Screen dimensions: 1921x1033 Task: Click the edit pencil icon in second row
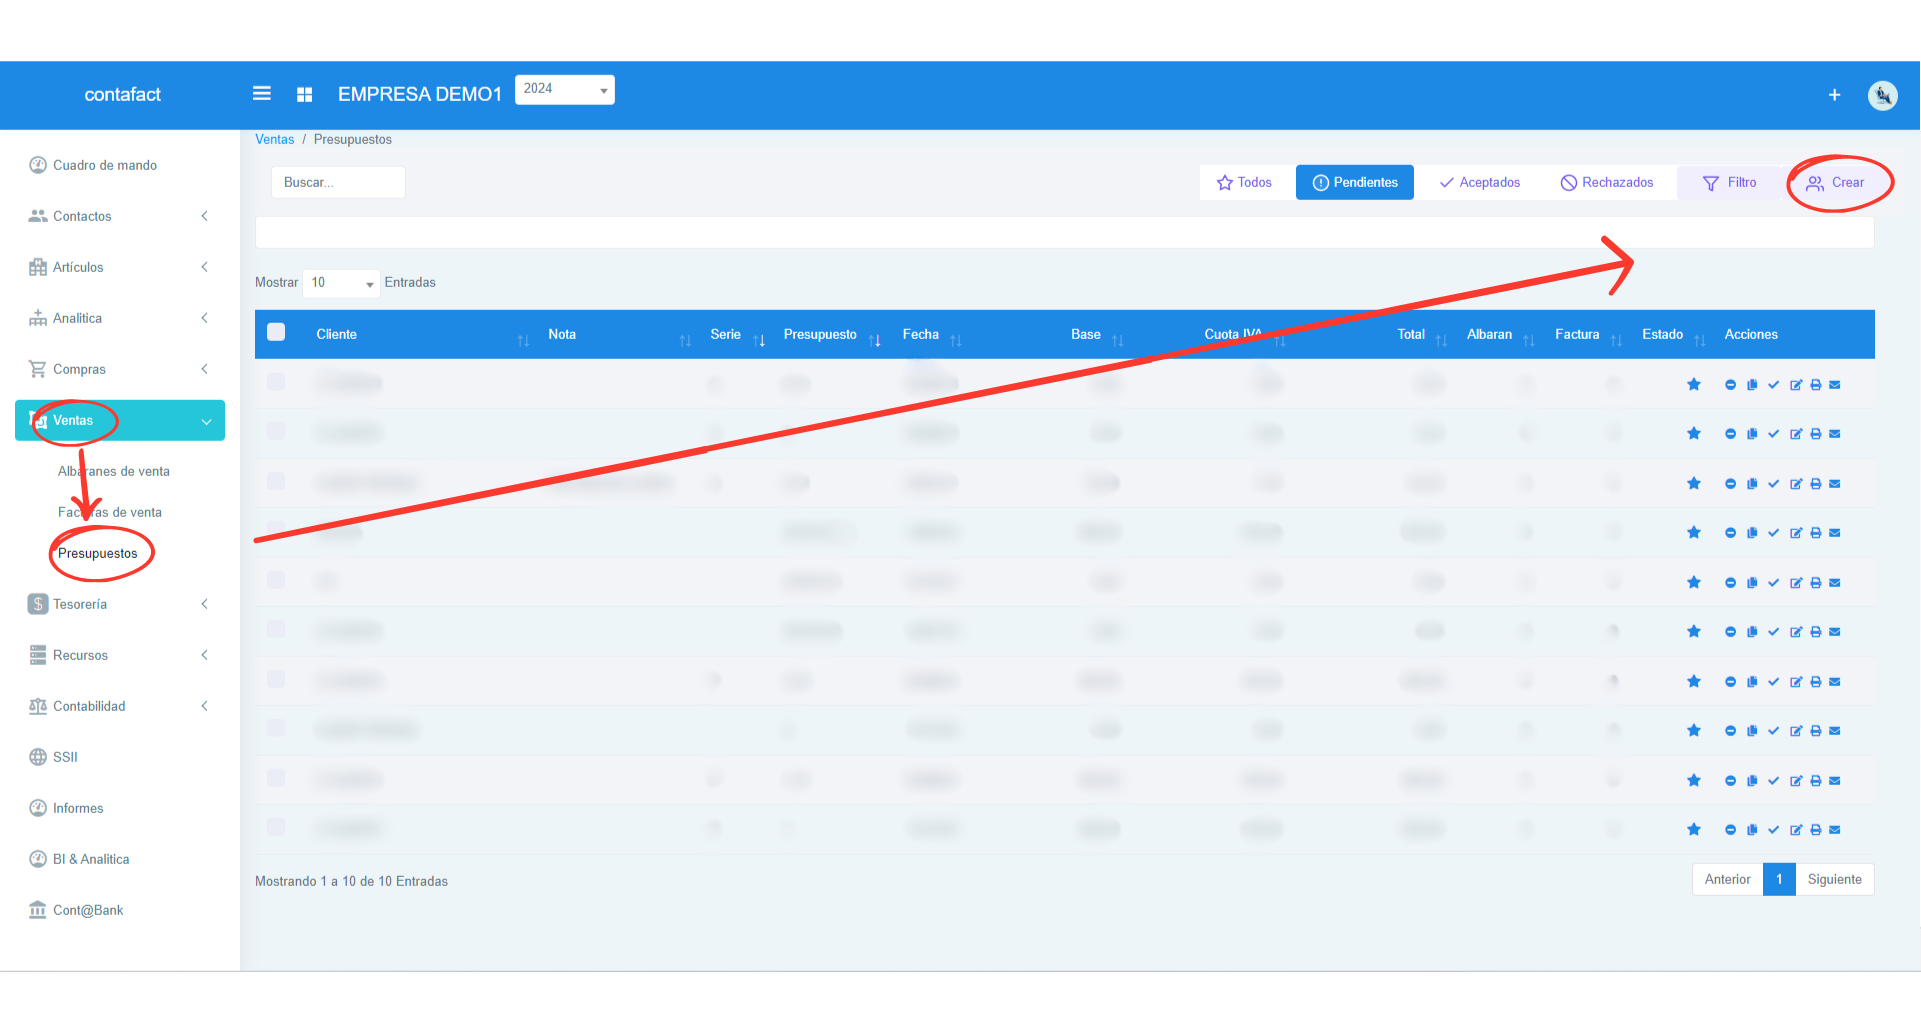(1796, 434)
